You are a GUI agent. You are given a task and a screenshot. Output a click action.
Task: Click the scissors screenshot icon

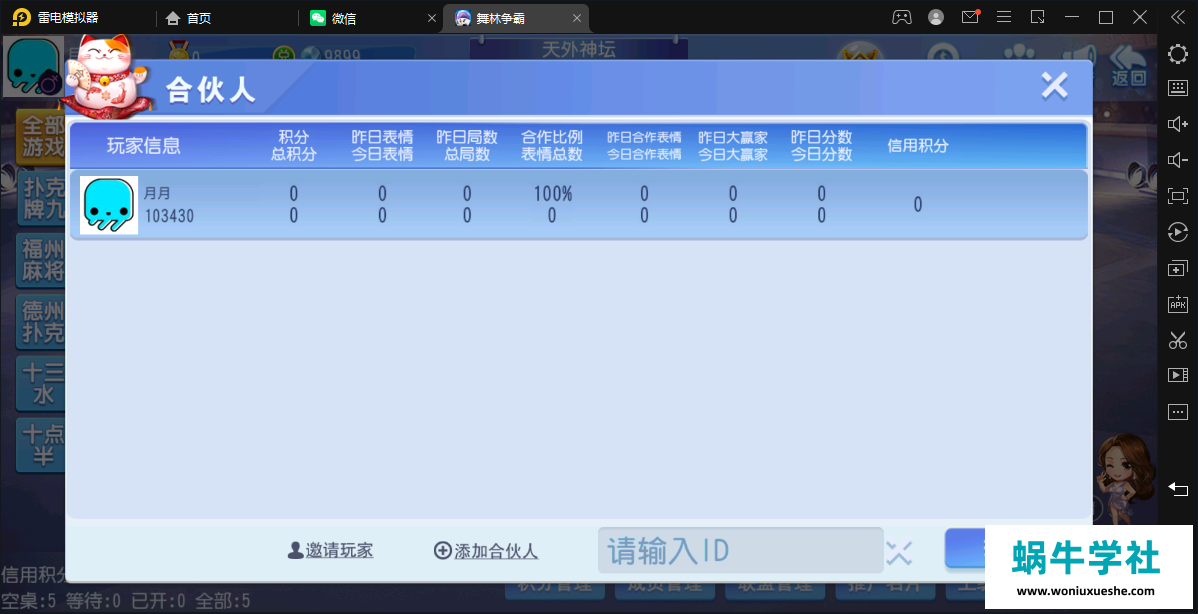tap(1178, 340)
